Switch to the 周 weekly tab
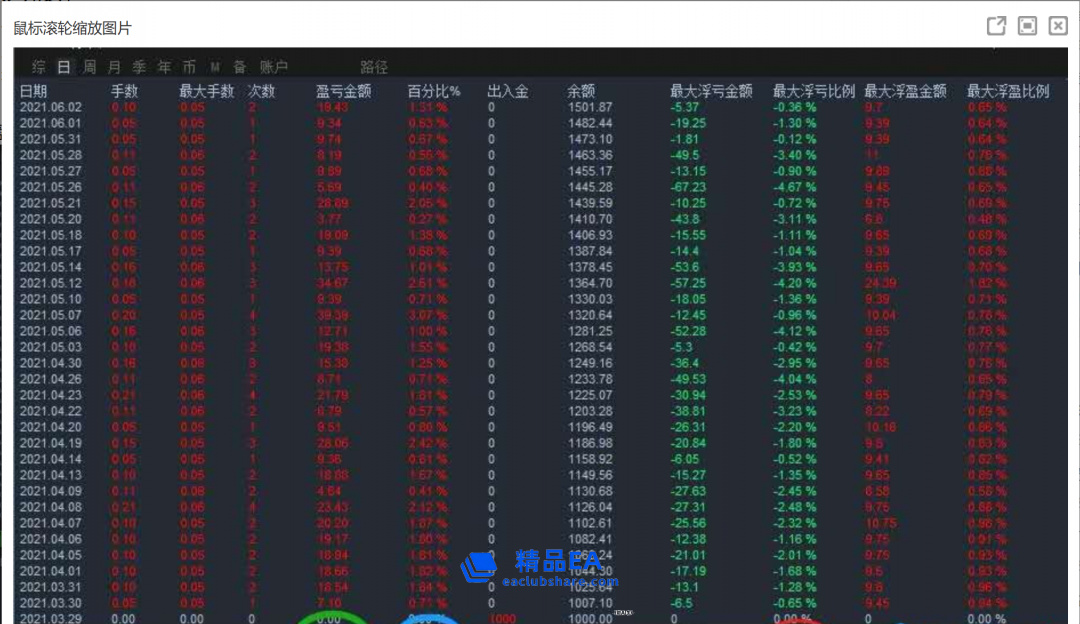This screenshot has width=1080, height=624. (x=90, y=67)
